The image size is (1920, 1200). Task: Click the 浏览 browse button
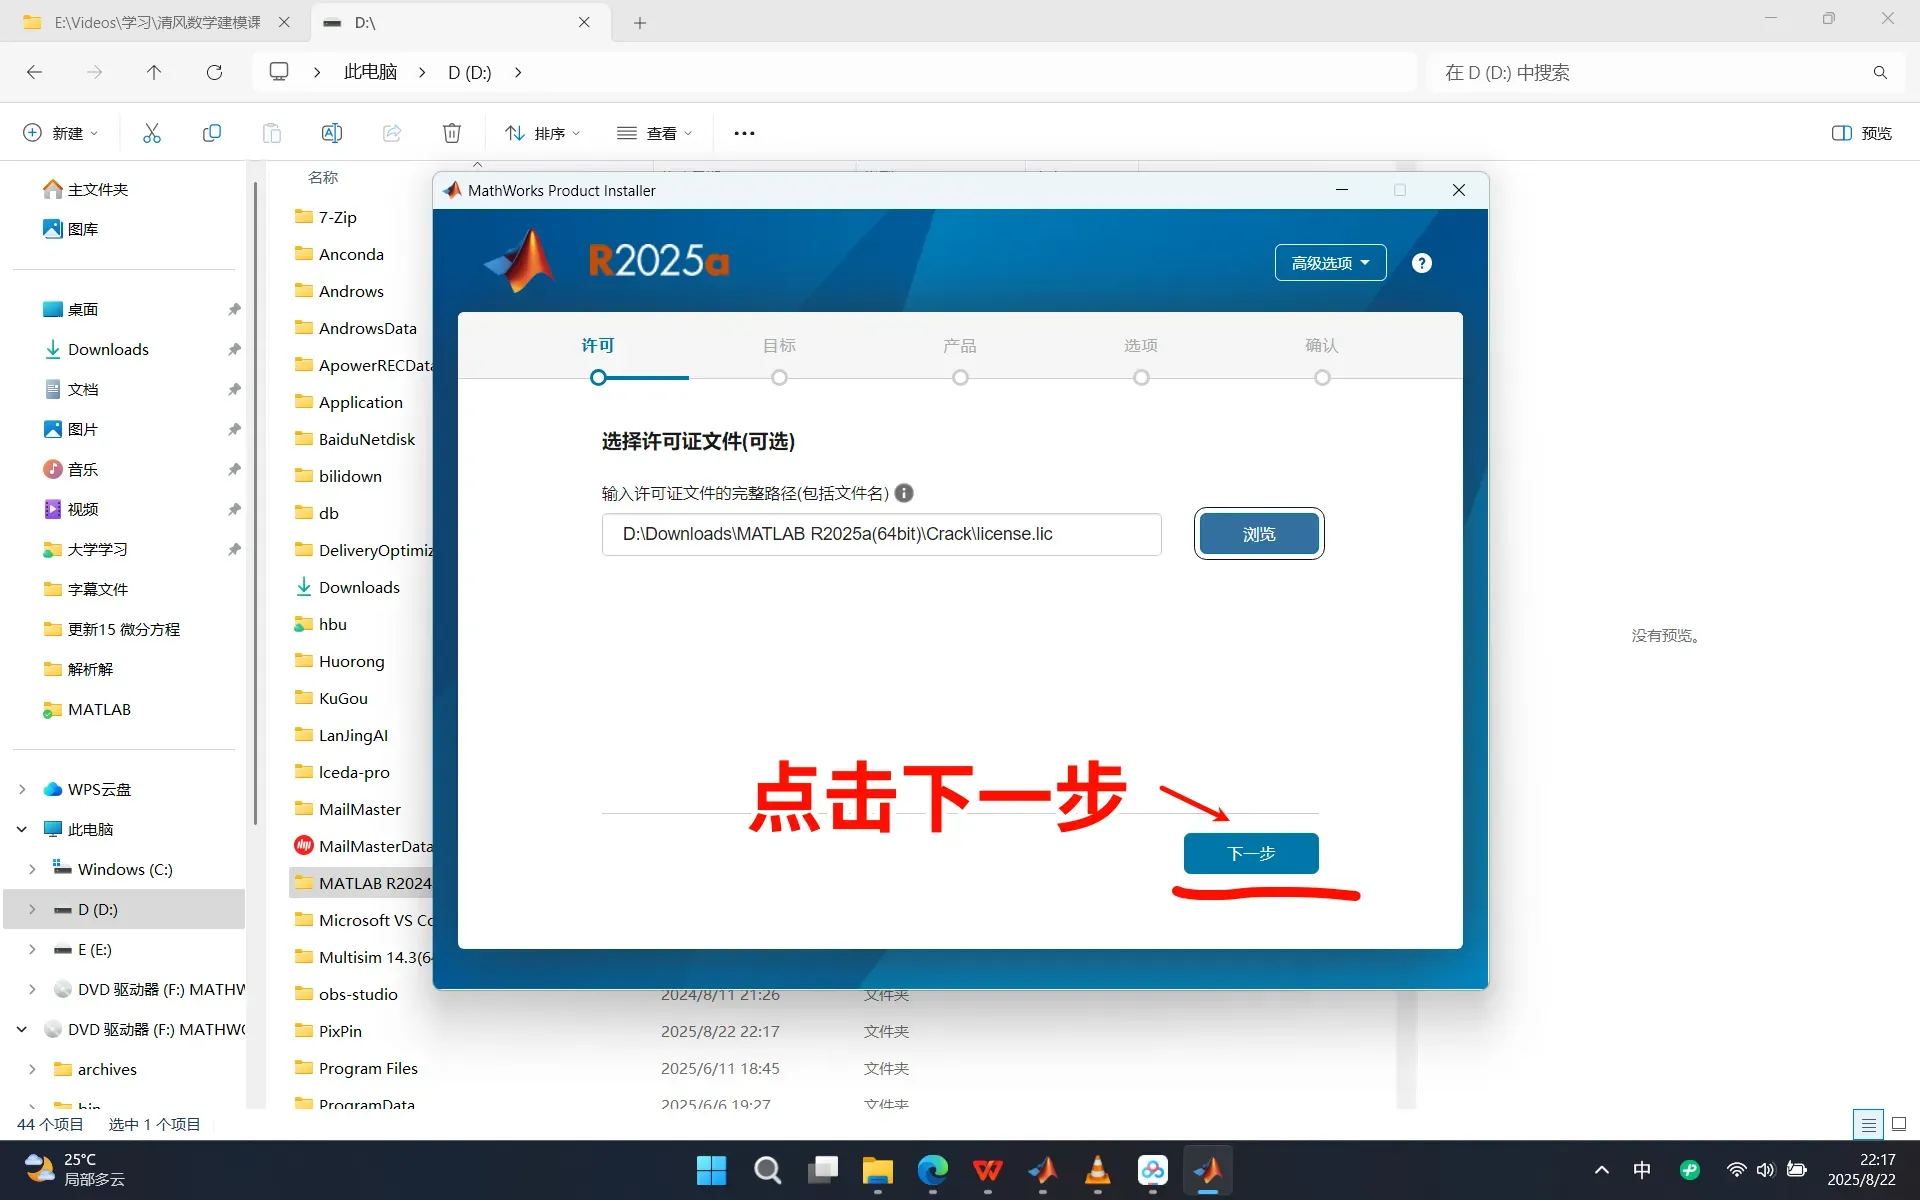pyautogui.click(x=1258, y=534)
